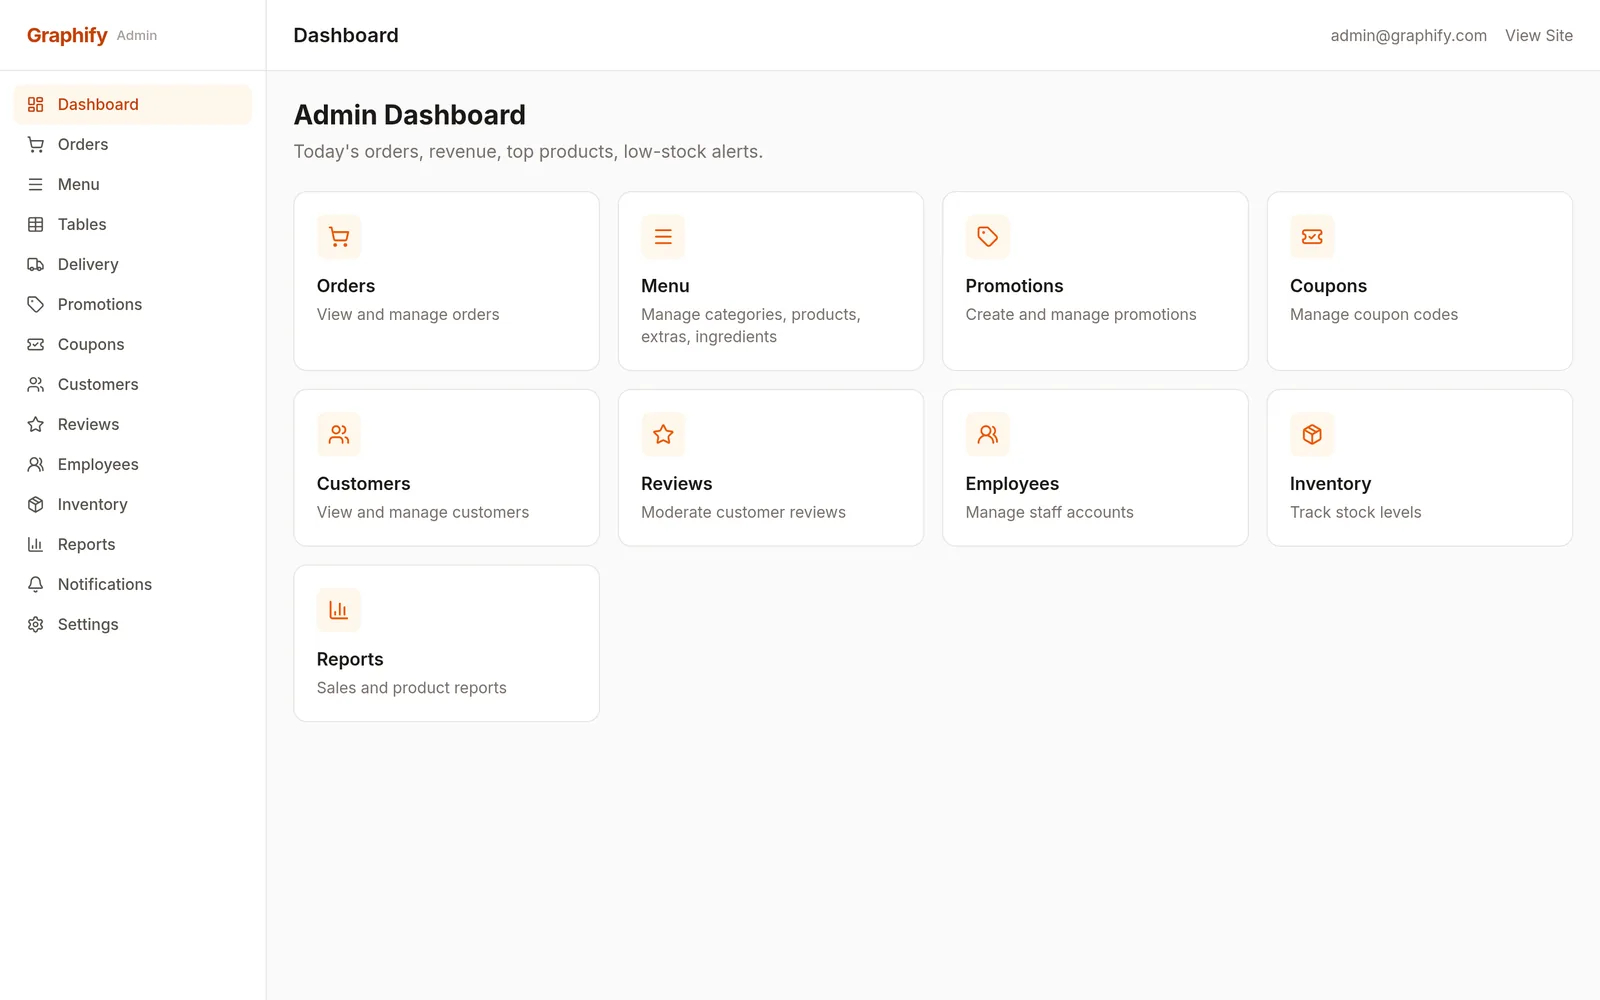Viewport: 1600px width, 1000px height.
Task: Go to Customers in the sidebar
Action: point(133,384)
